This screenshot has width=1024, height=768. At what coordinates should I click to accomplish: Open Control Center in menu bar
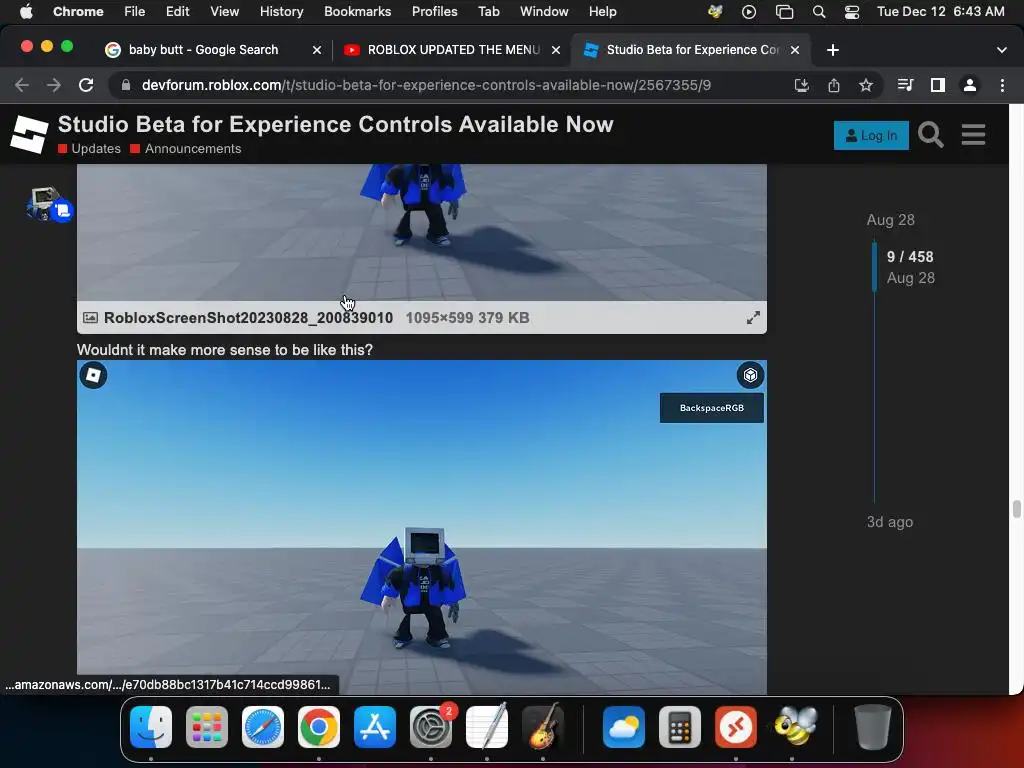(x=852, y=12)
